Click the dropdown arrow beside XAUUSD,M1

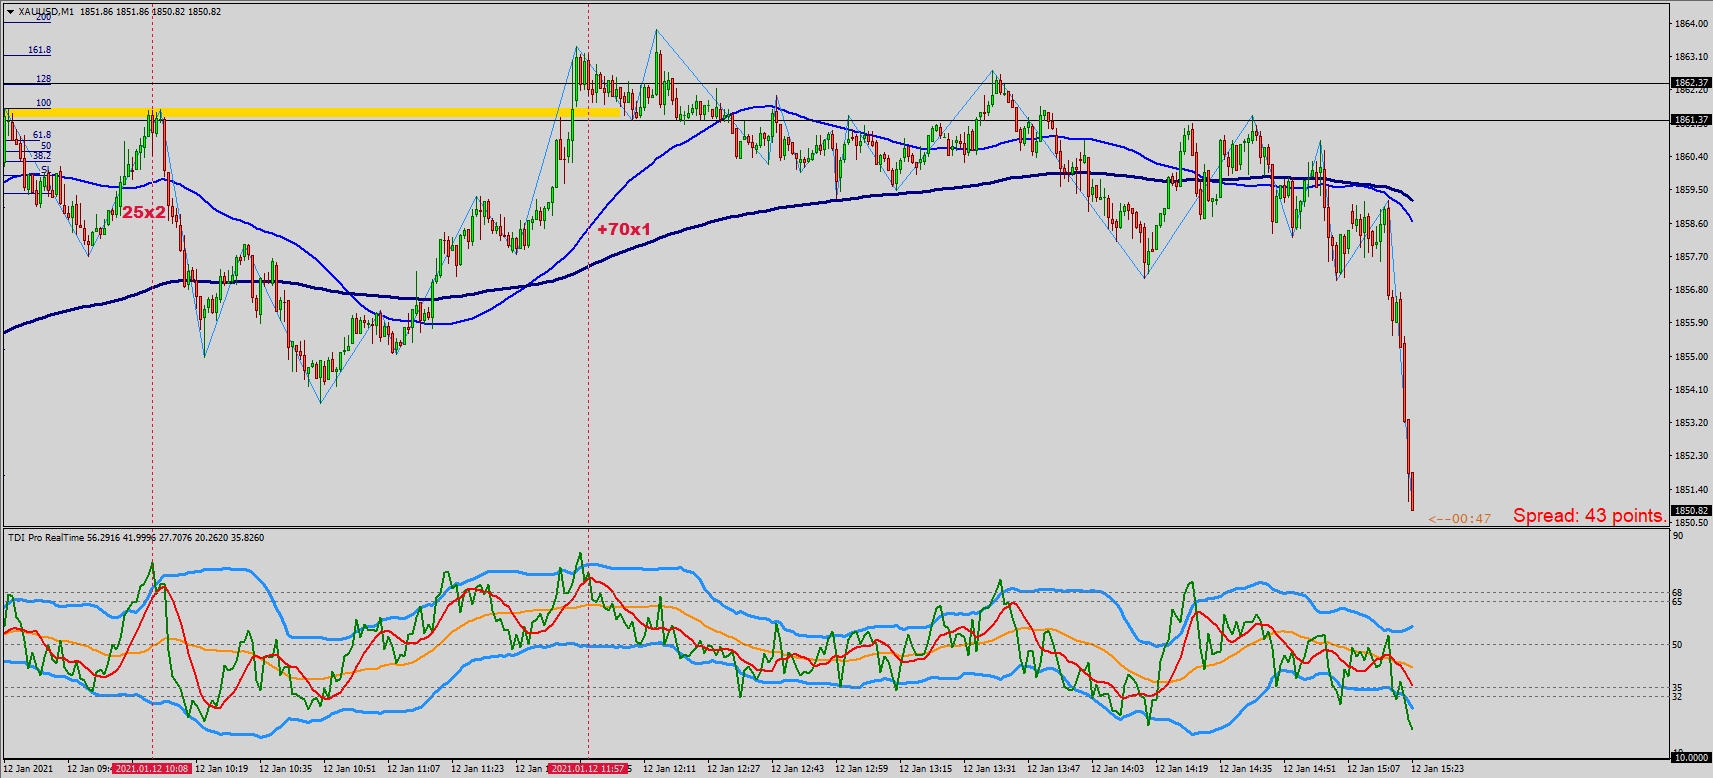[10, 12]
